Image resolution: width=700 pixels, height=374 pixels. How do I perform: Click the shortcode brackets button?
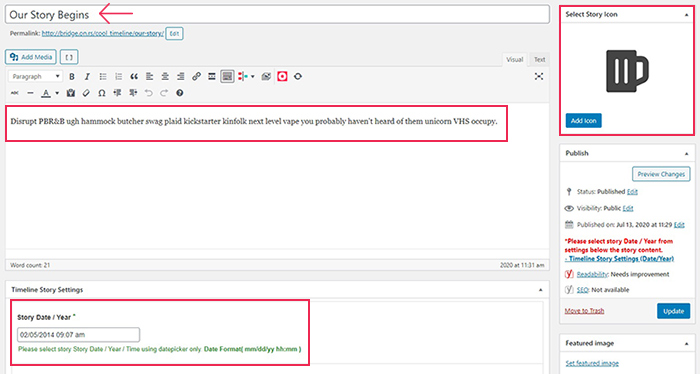click(x=69, y=57)
